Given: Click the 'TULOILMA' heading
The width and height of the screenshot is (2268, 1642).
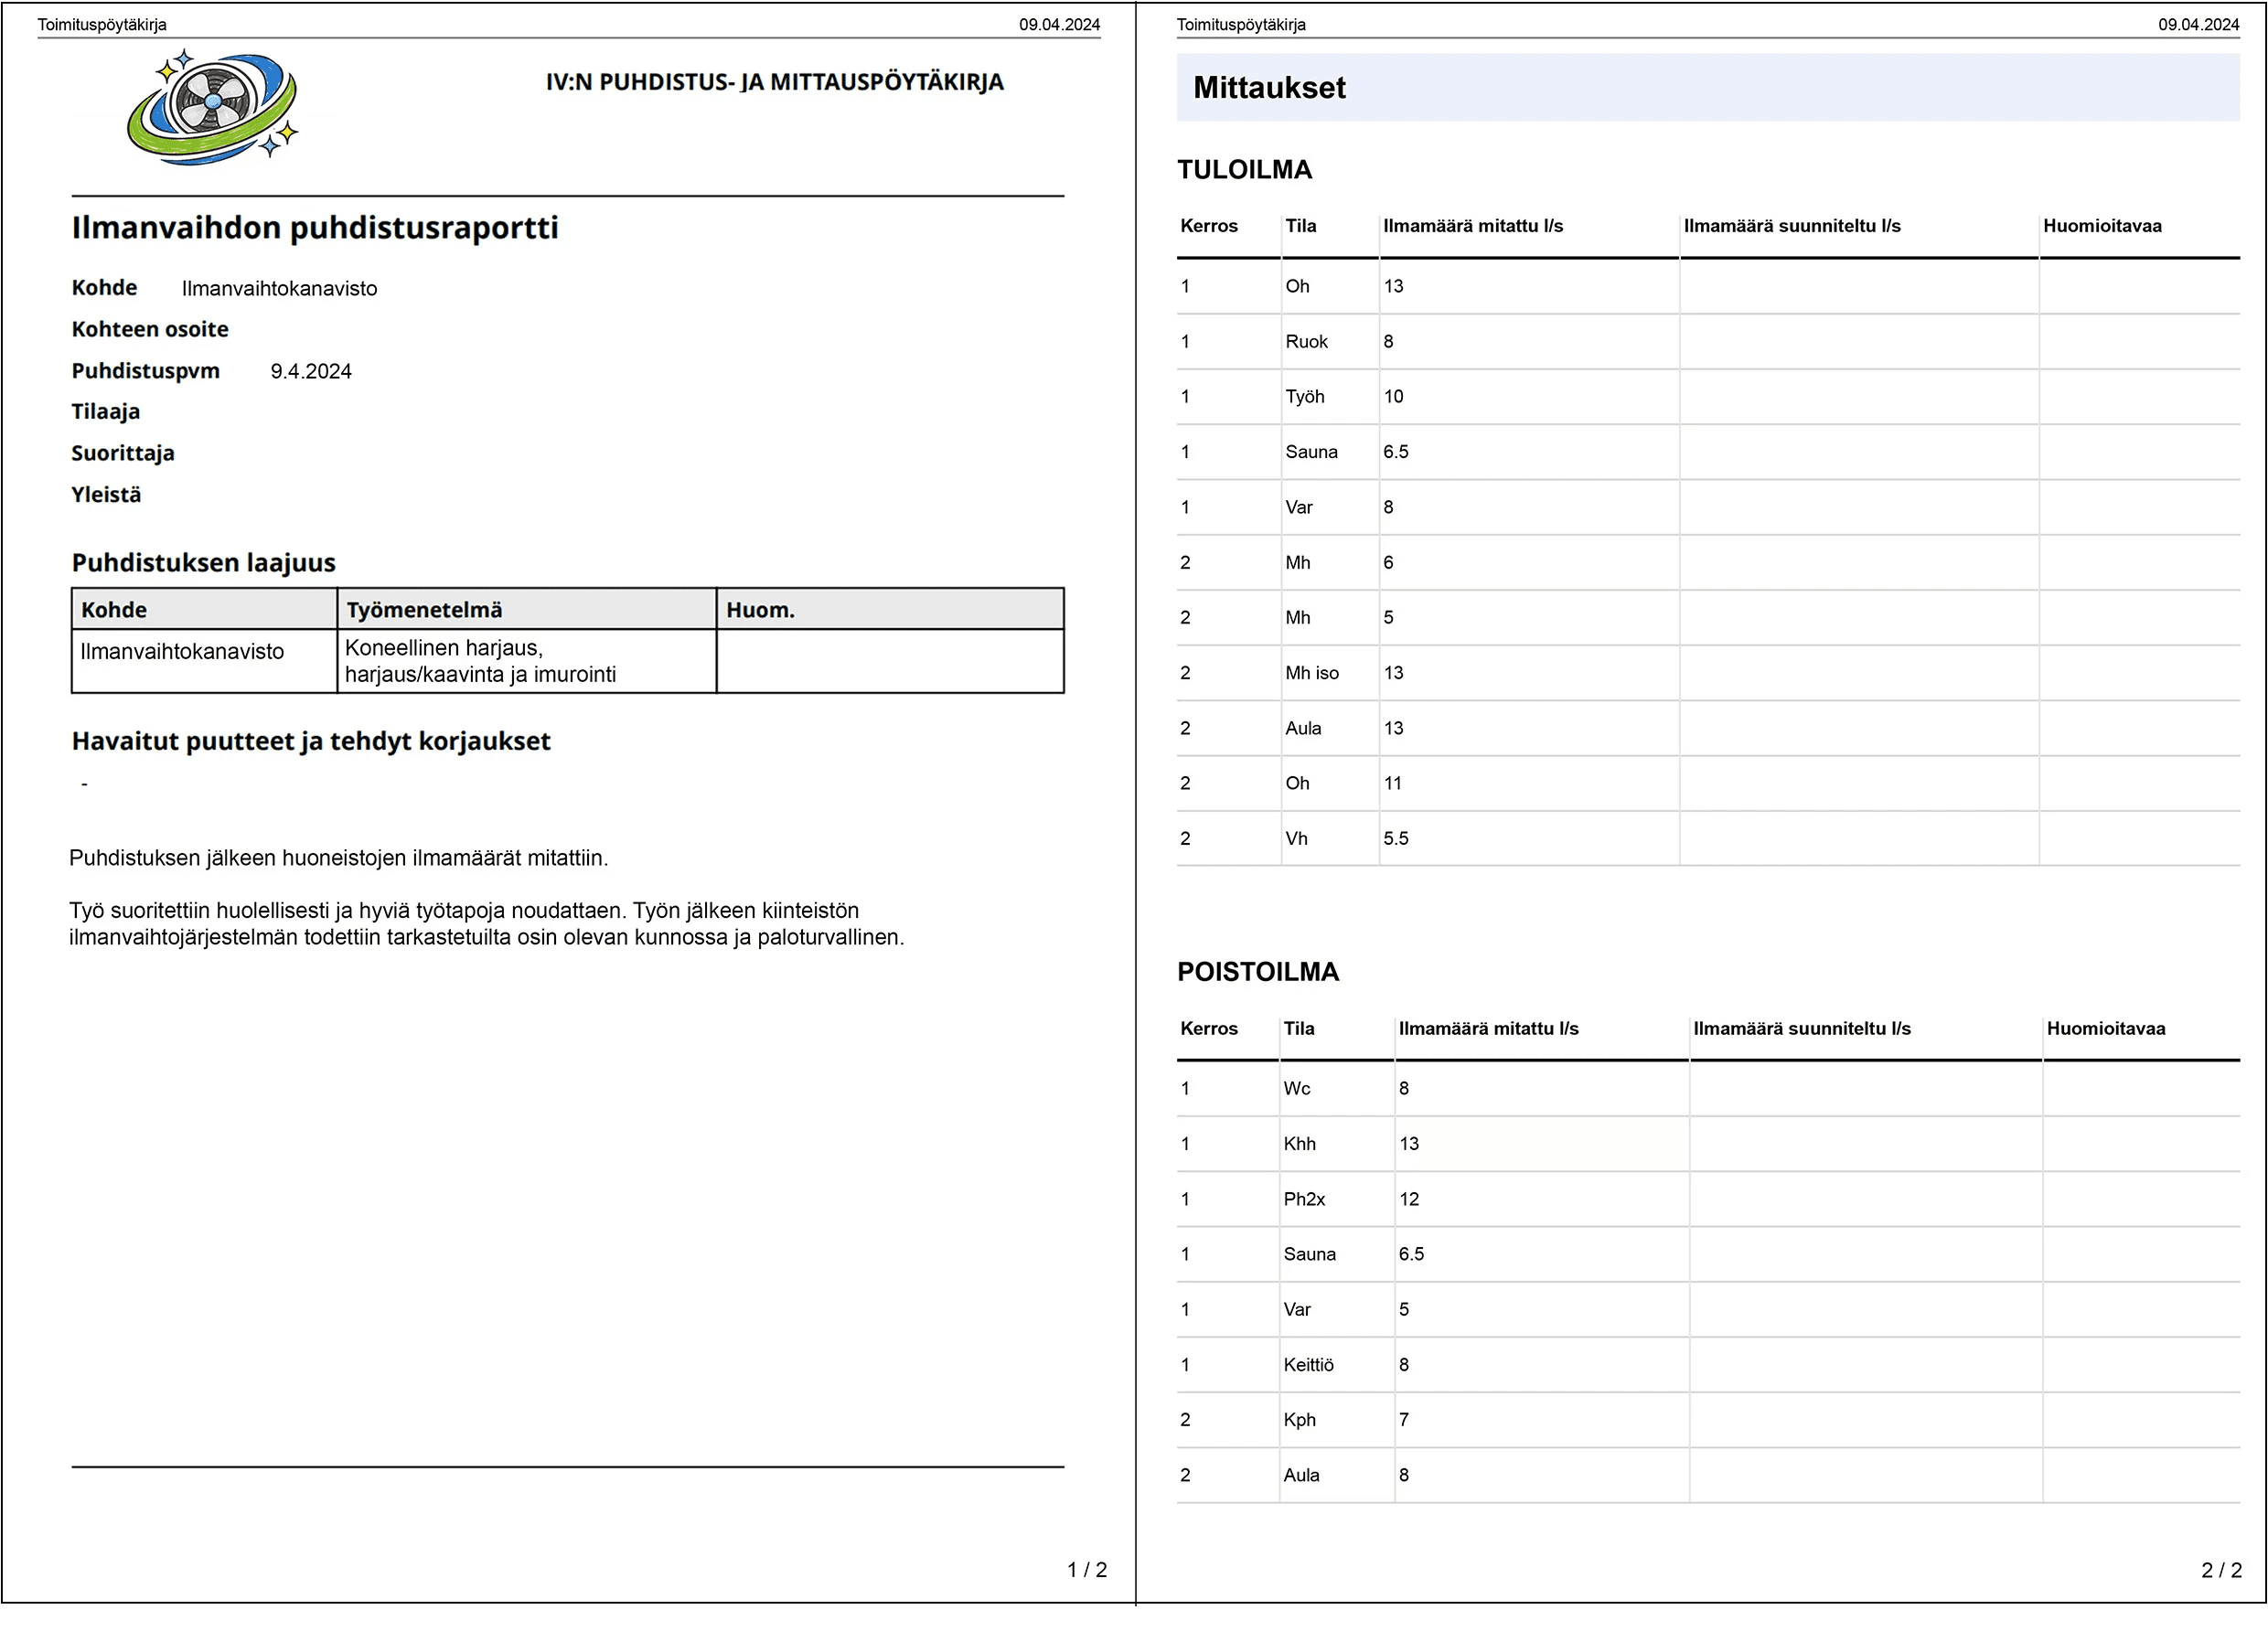Looking at the screenshot, I should pyautogui.click(x=1245, y=170).
